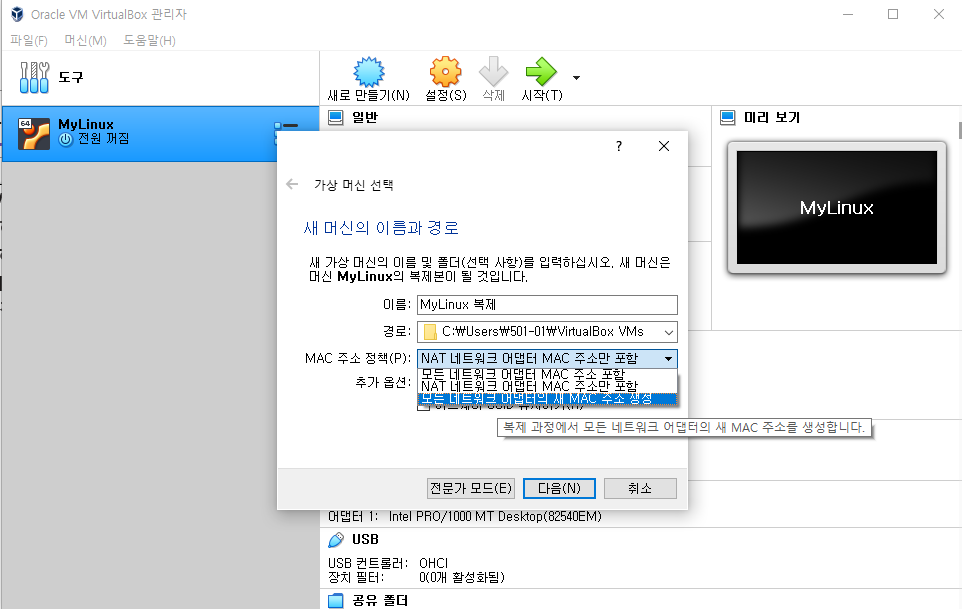Click the MyLinux VM operating system icon
The height and width of the screenshot is (609, 962).
click(34, 134)
